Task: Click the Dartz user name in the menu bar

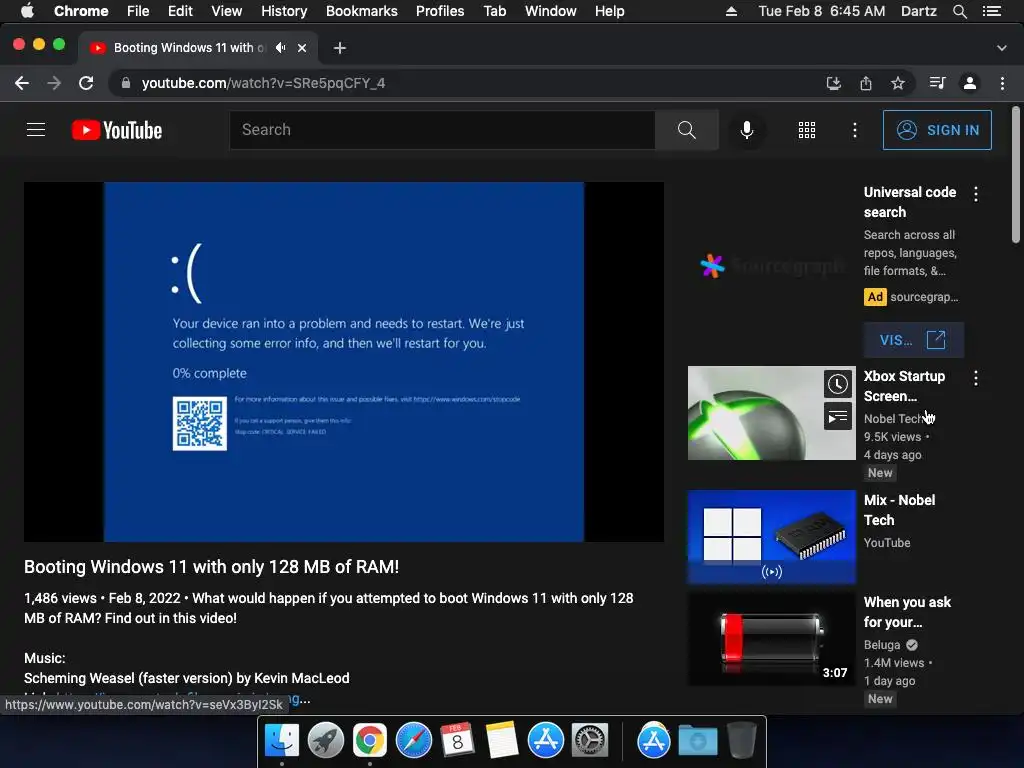Action: click(918, 11)
